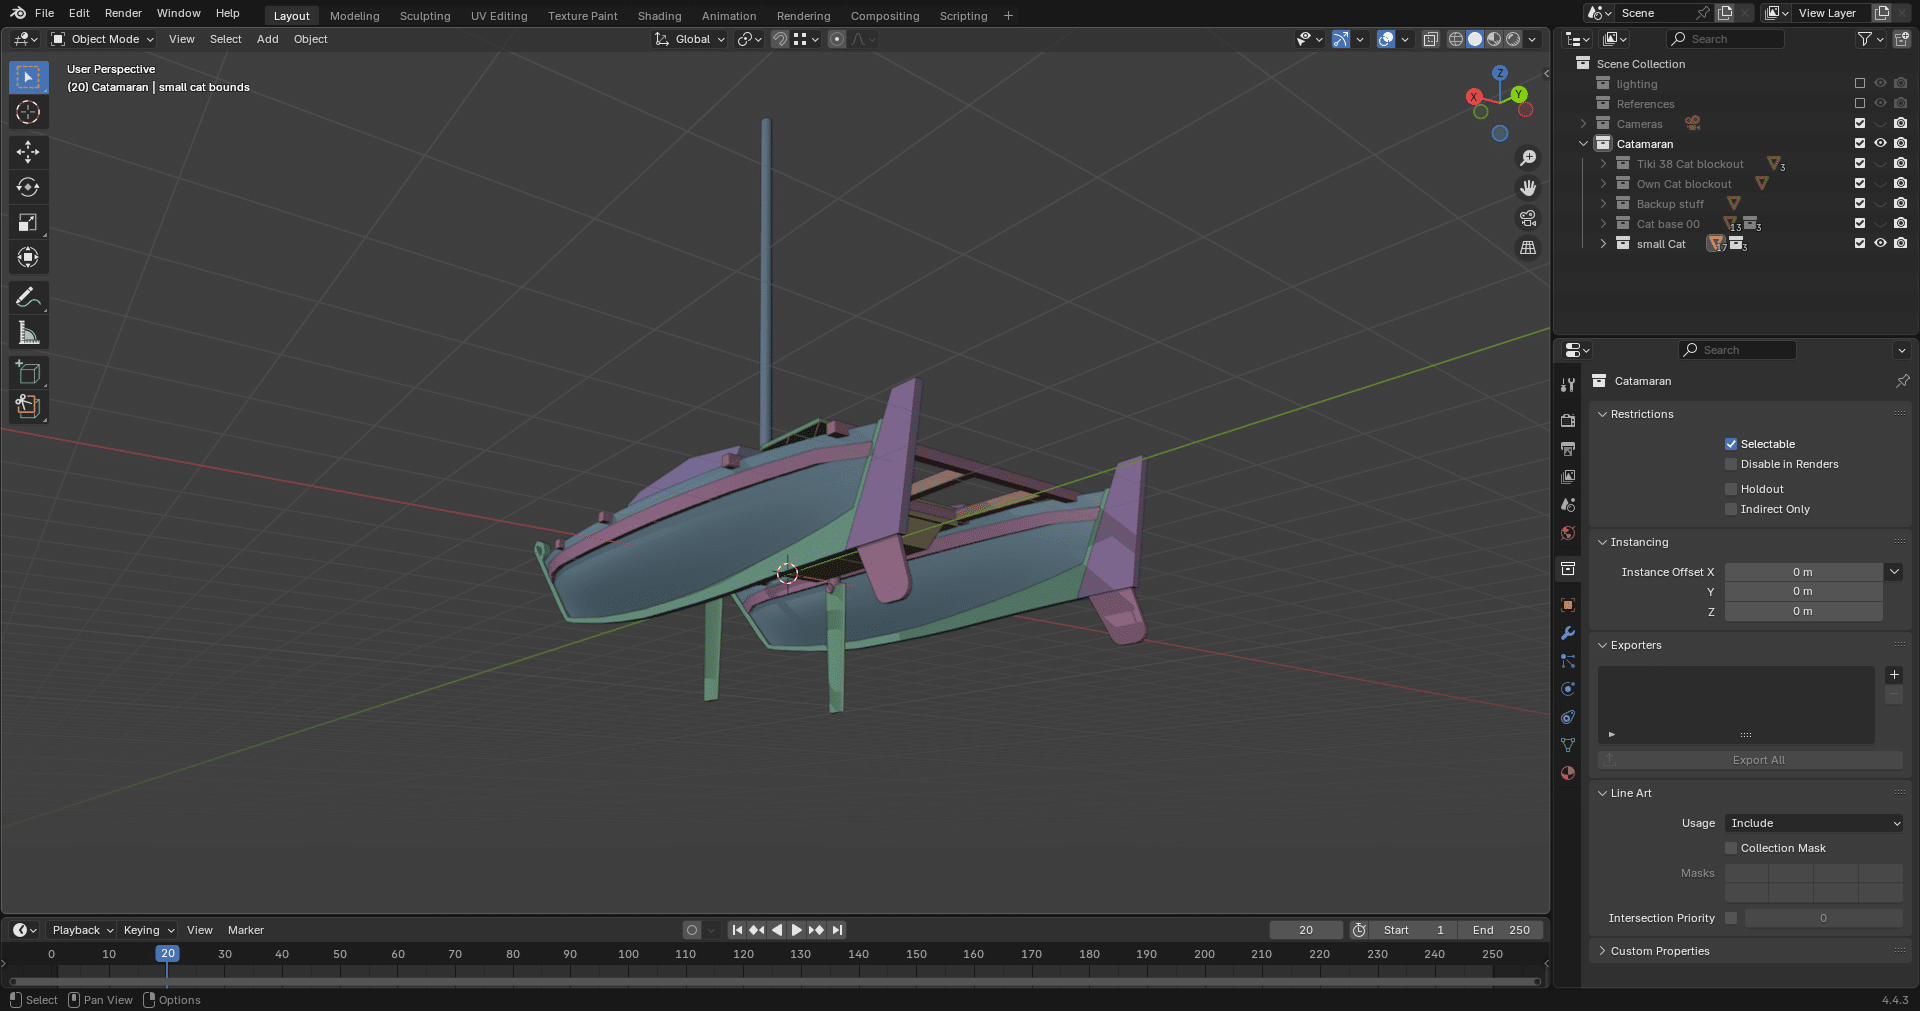Select the Add Cube tool
The width and height of the screenshot is (1920, 1011).
tap(28, 373)
